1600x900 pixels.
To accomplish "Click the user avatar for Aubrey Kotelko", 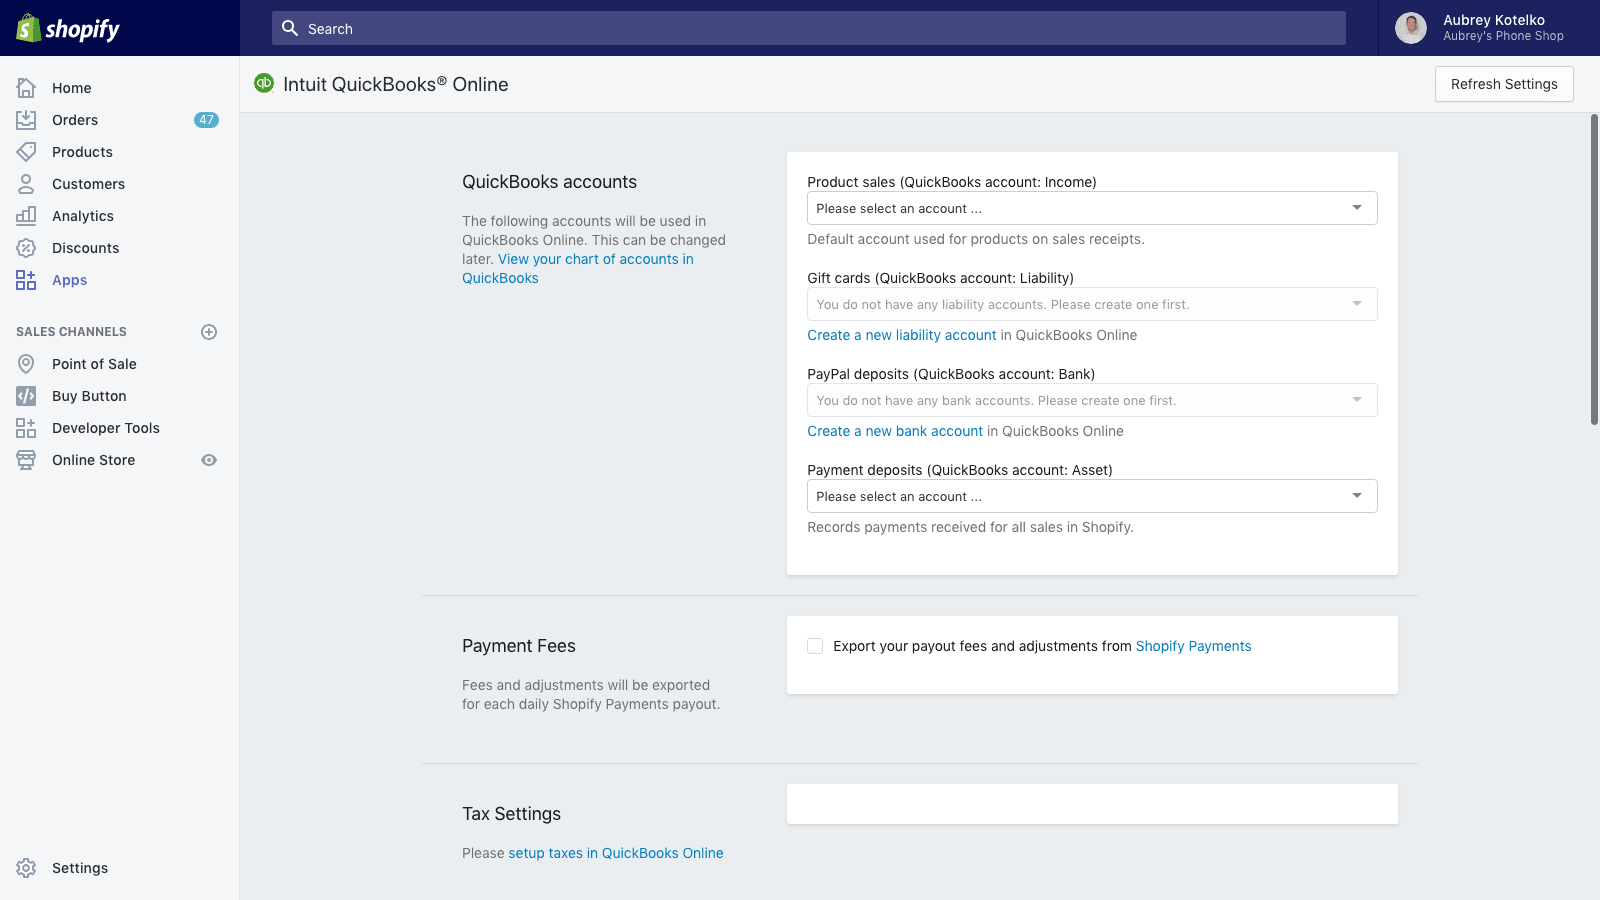I will [1410, 28].
